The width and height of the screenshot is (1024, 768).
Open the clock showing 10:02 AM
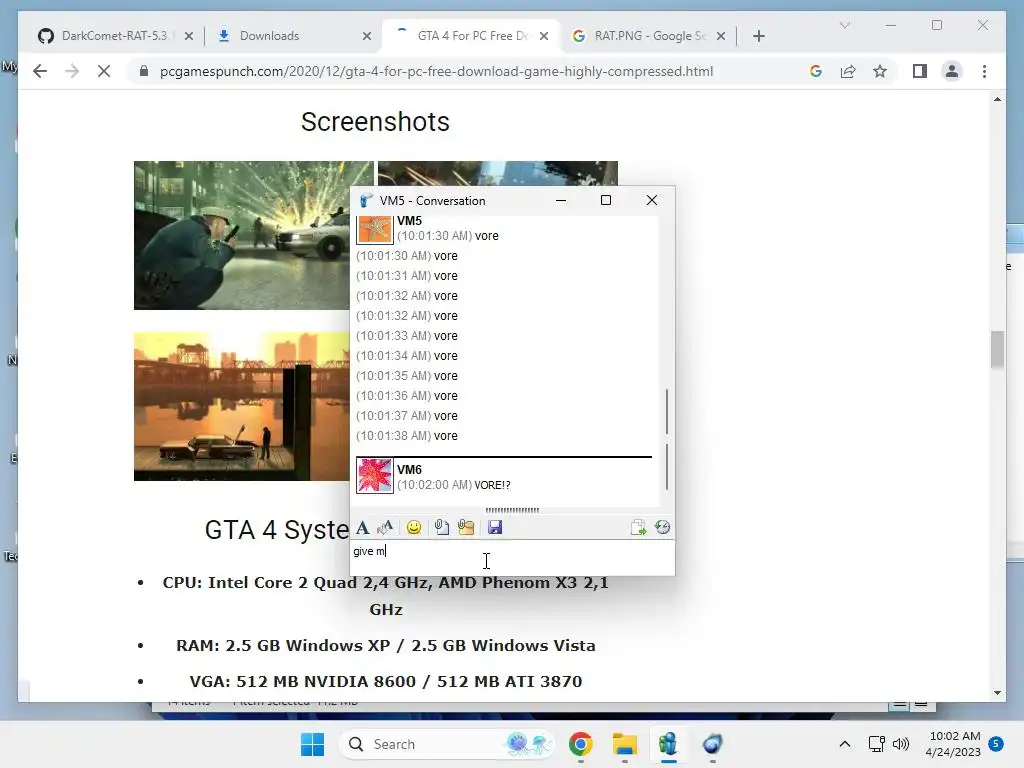953,744
